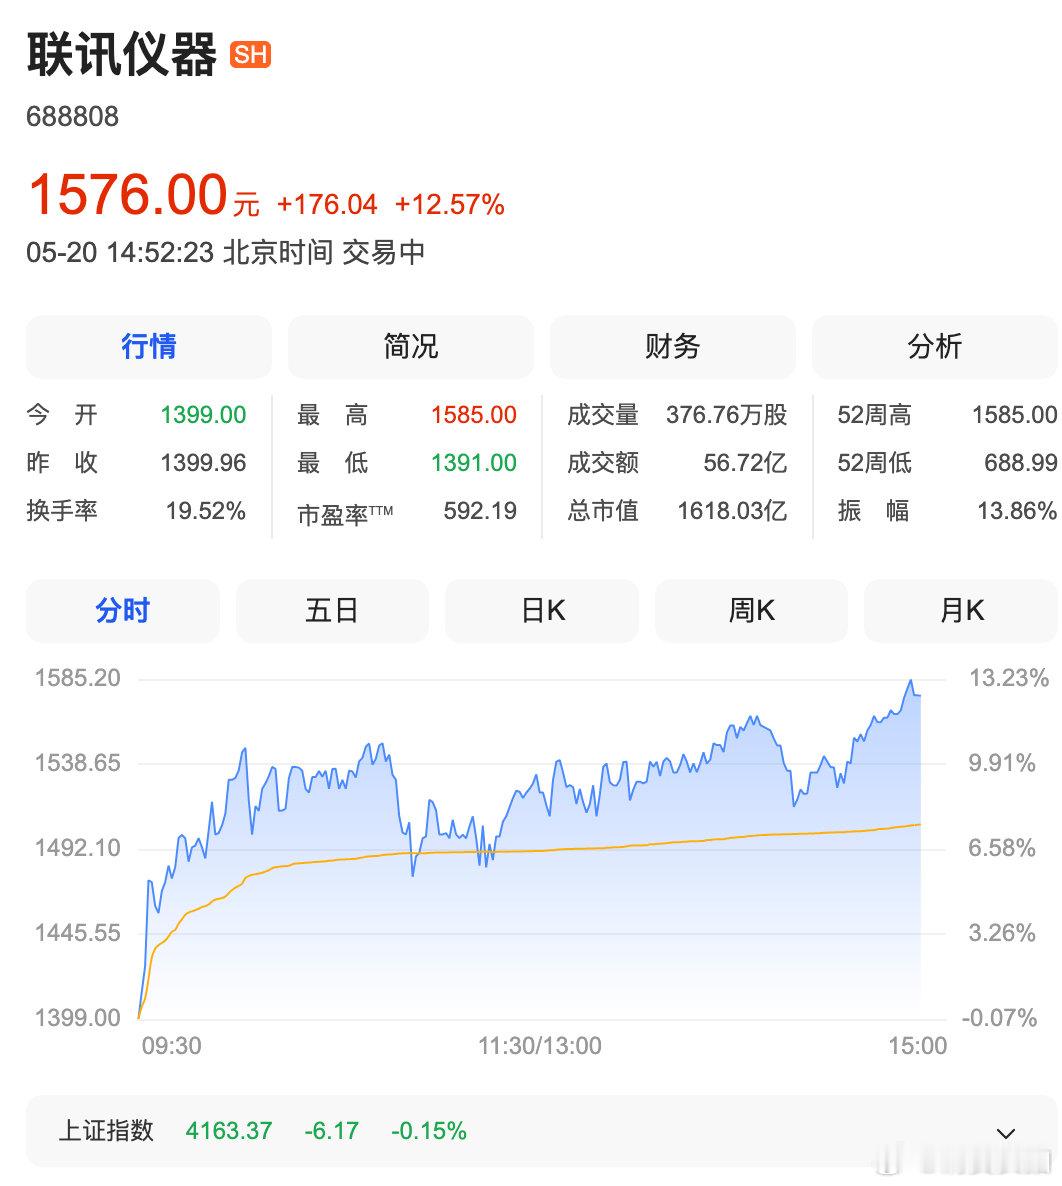Viewport: 1062px width, 1186px height.
Task: Click the stock name 联讯仪器
Action: (x=122, y=54)
